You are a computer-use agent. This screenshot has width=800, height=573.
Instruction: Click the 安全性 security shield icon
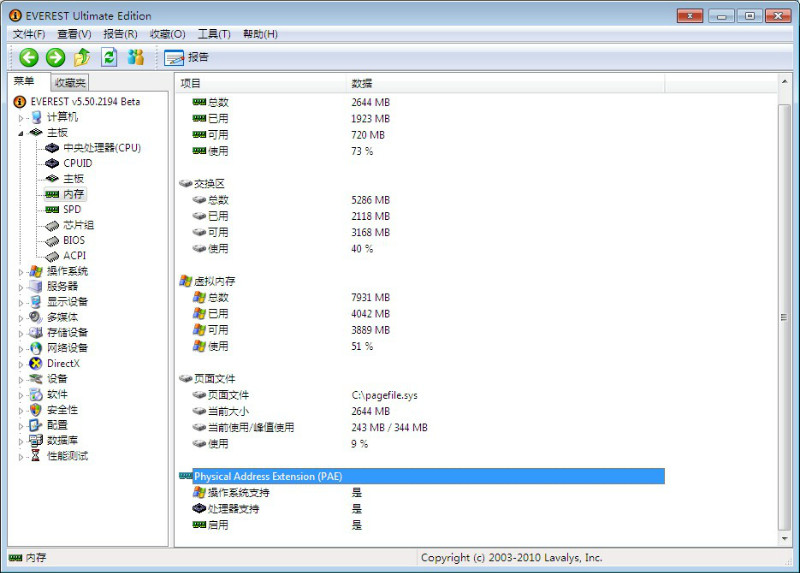coord(36,410)
